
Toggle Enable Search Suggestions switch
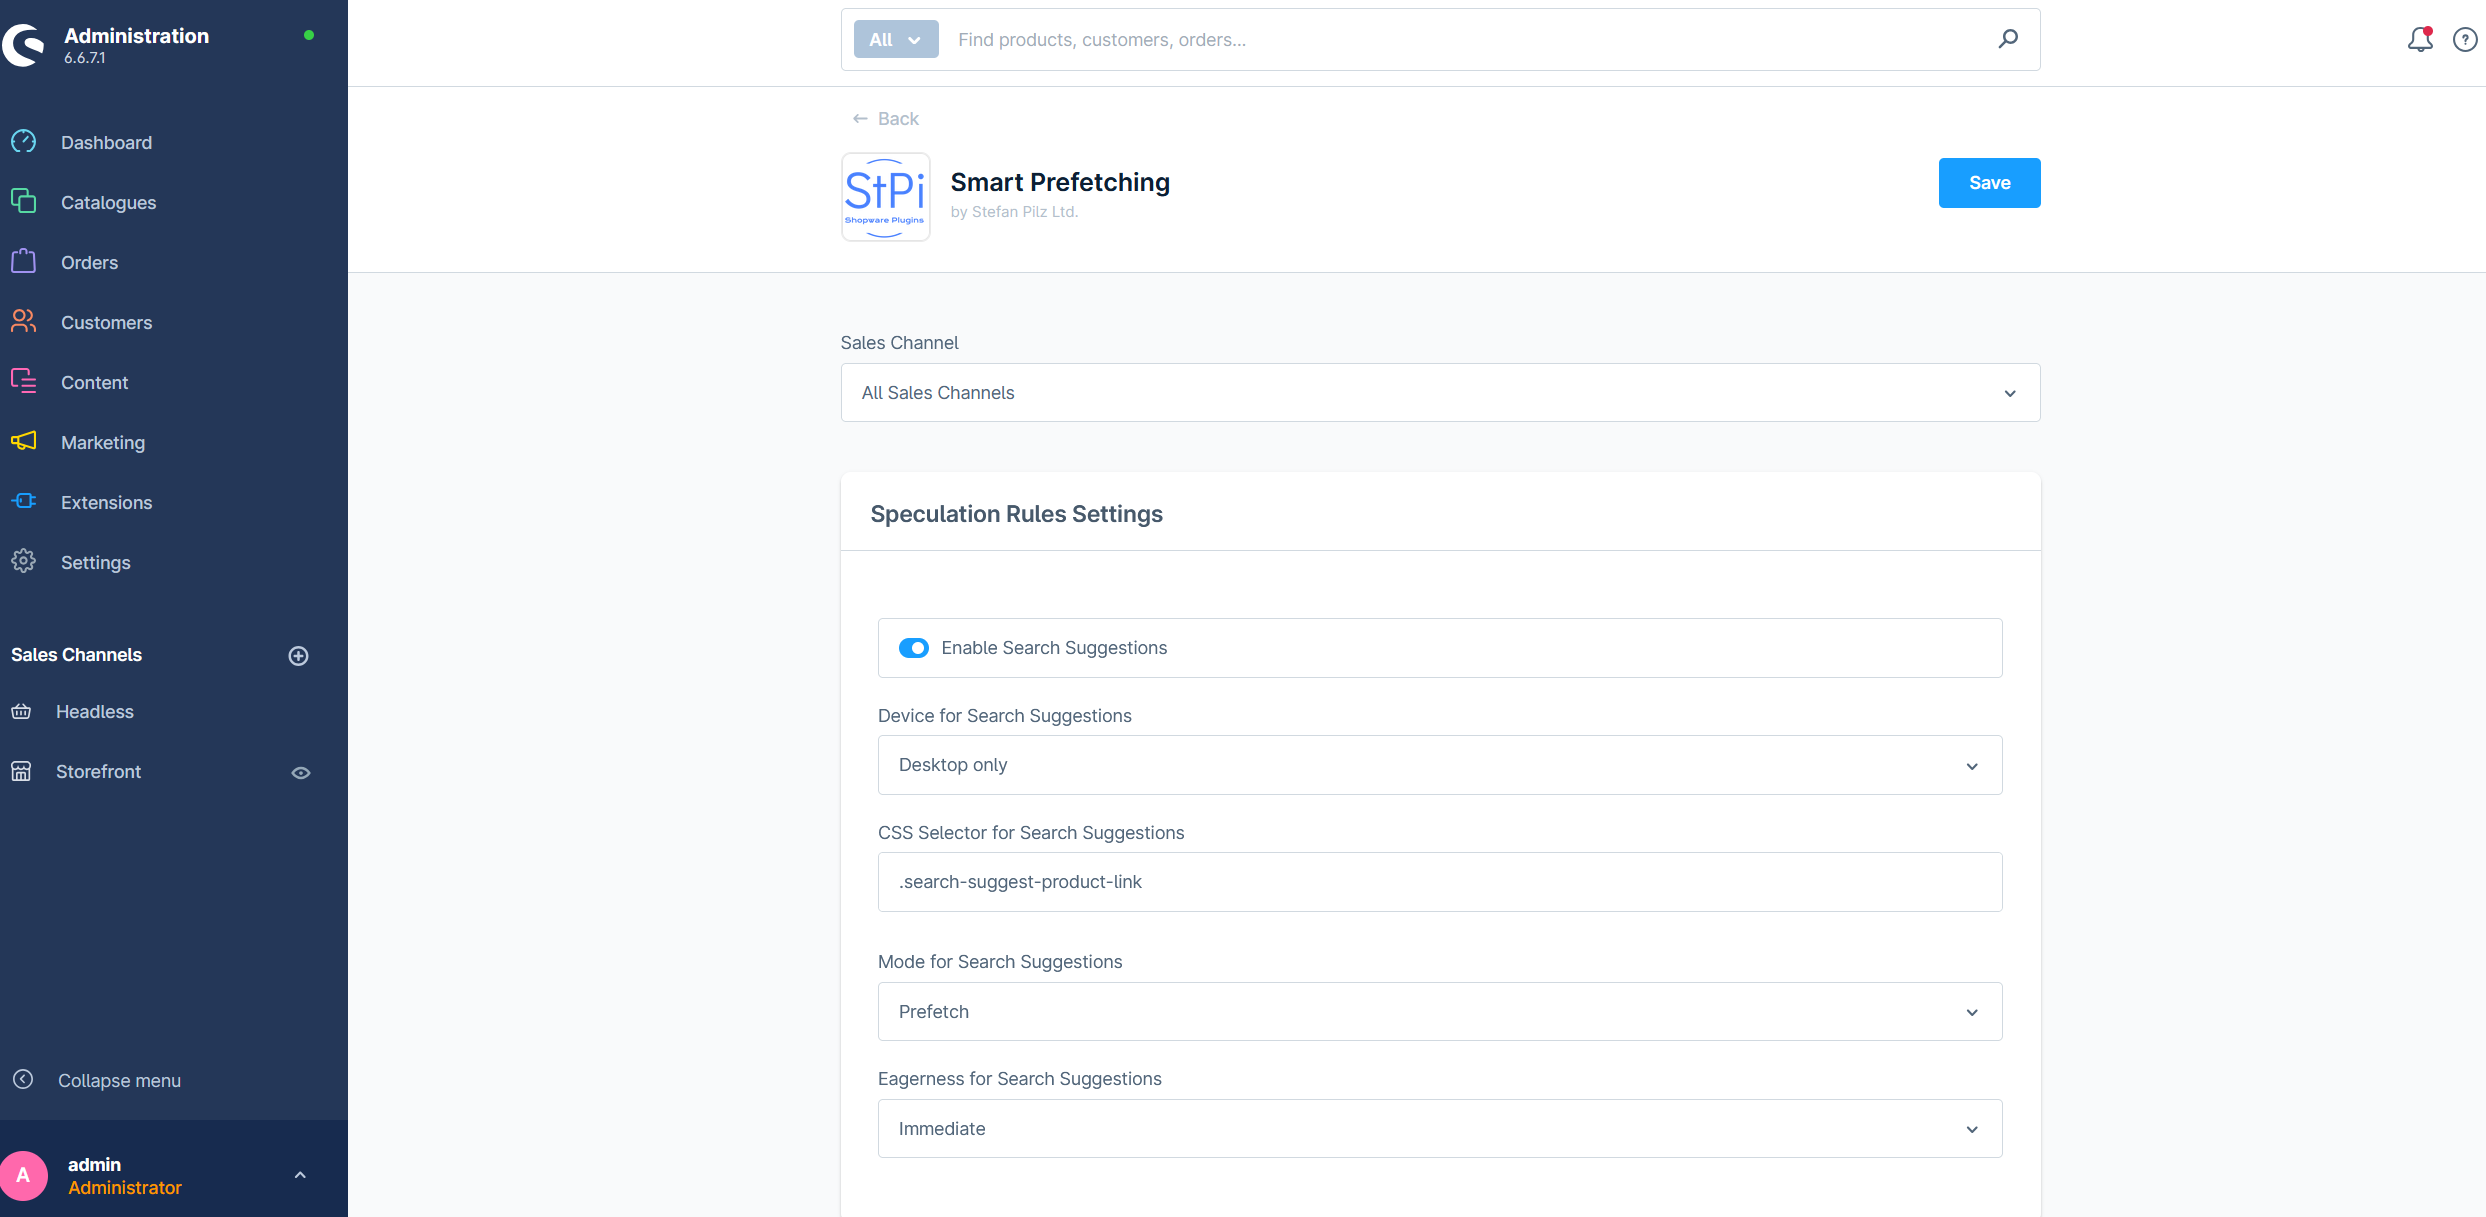pyautogui.click(x=914, y=648)
